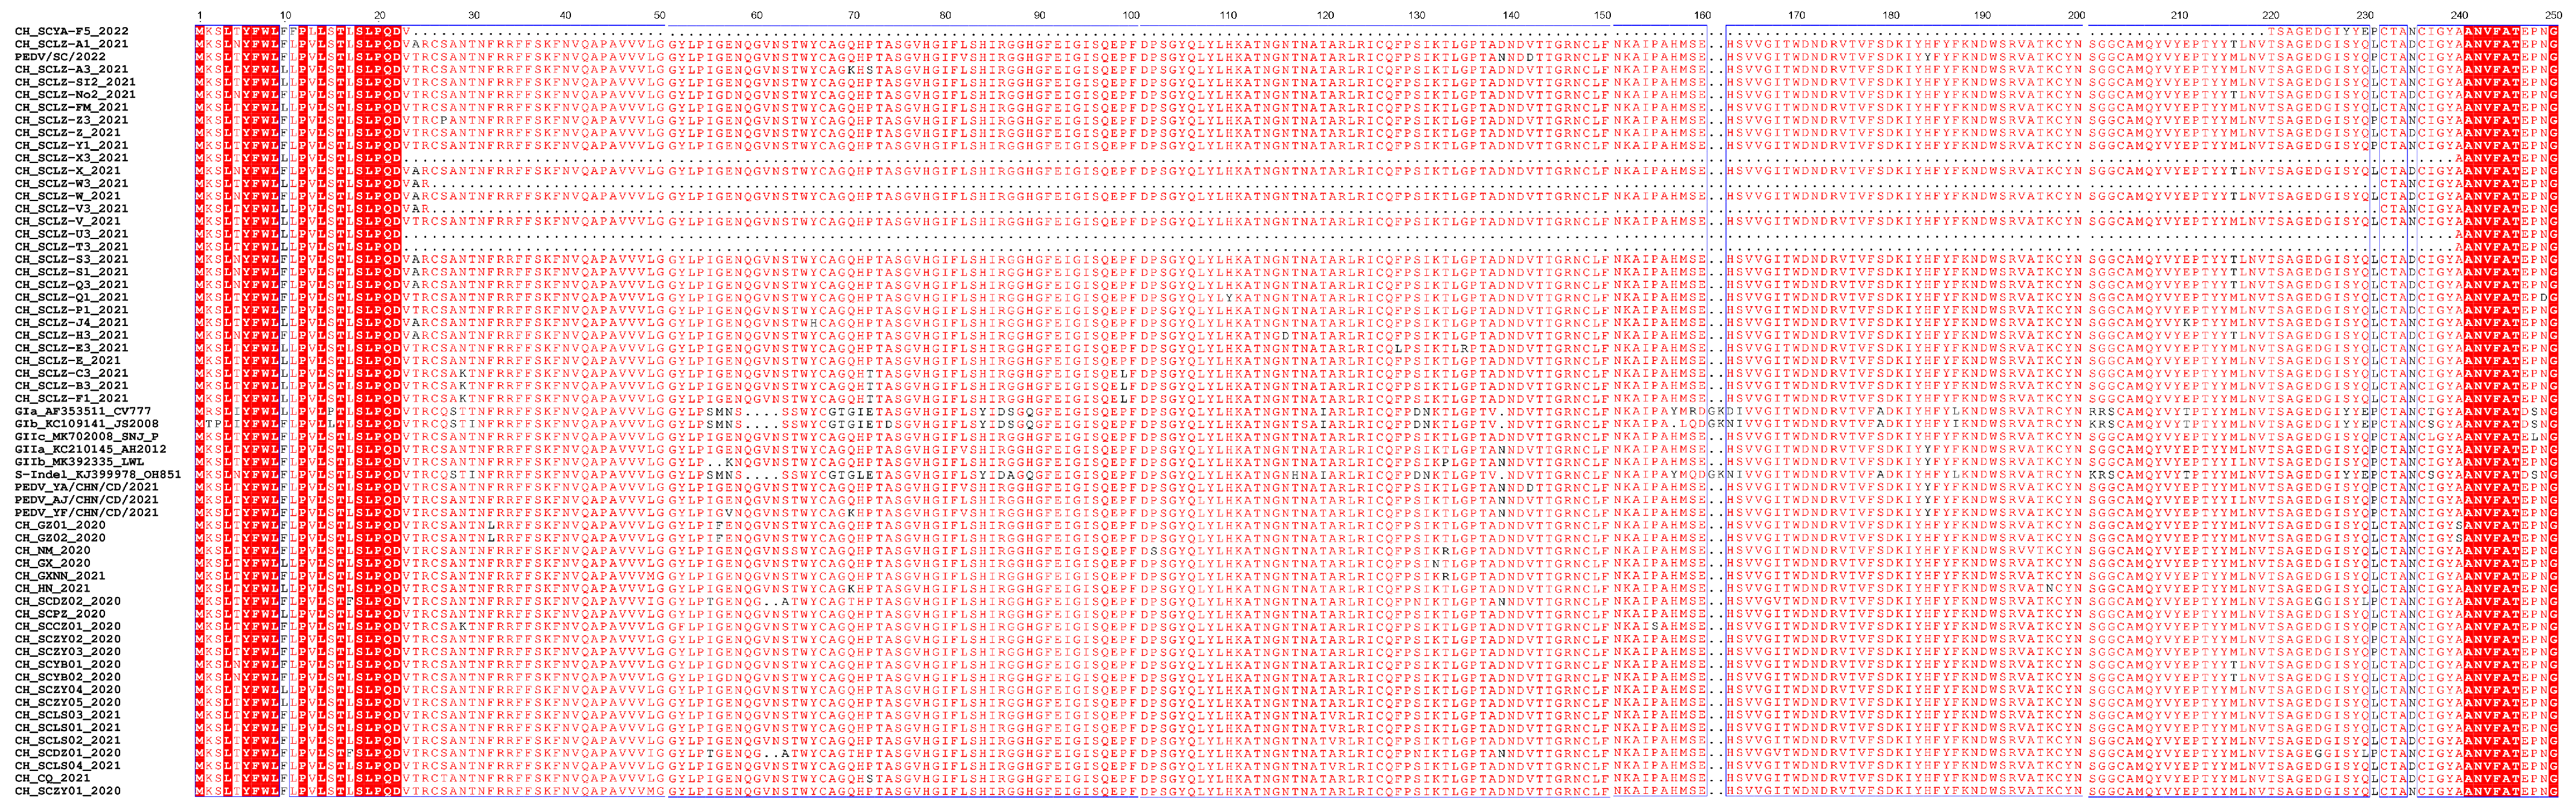The image size is (2576, 809).
Task: Click ruler position number 200
Action: (2076, 15)
